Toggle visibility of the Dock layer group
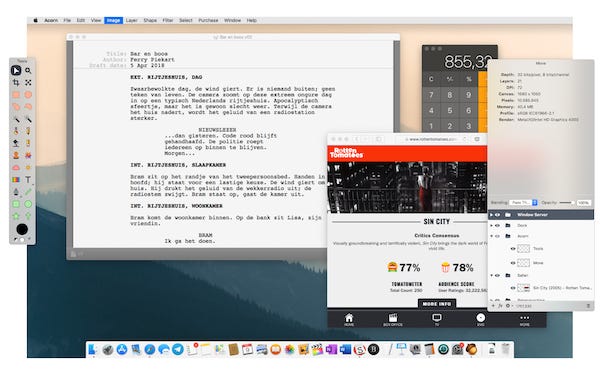The image size is (600, 375). tap(497, 225)
